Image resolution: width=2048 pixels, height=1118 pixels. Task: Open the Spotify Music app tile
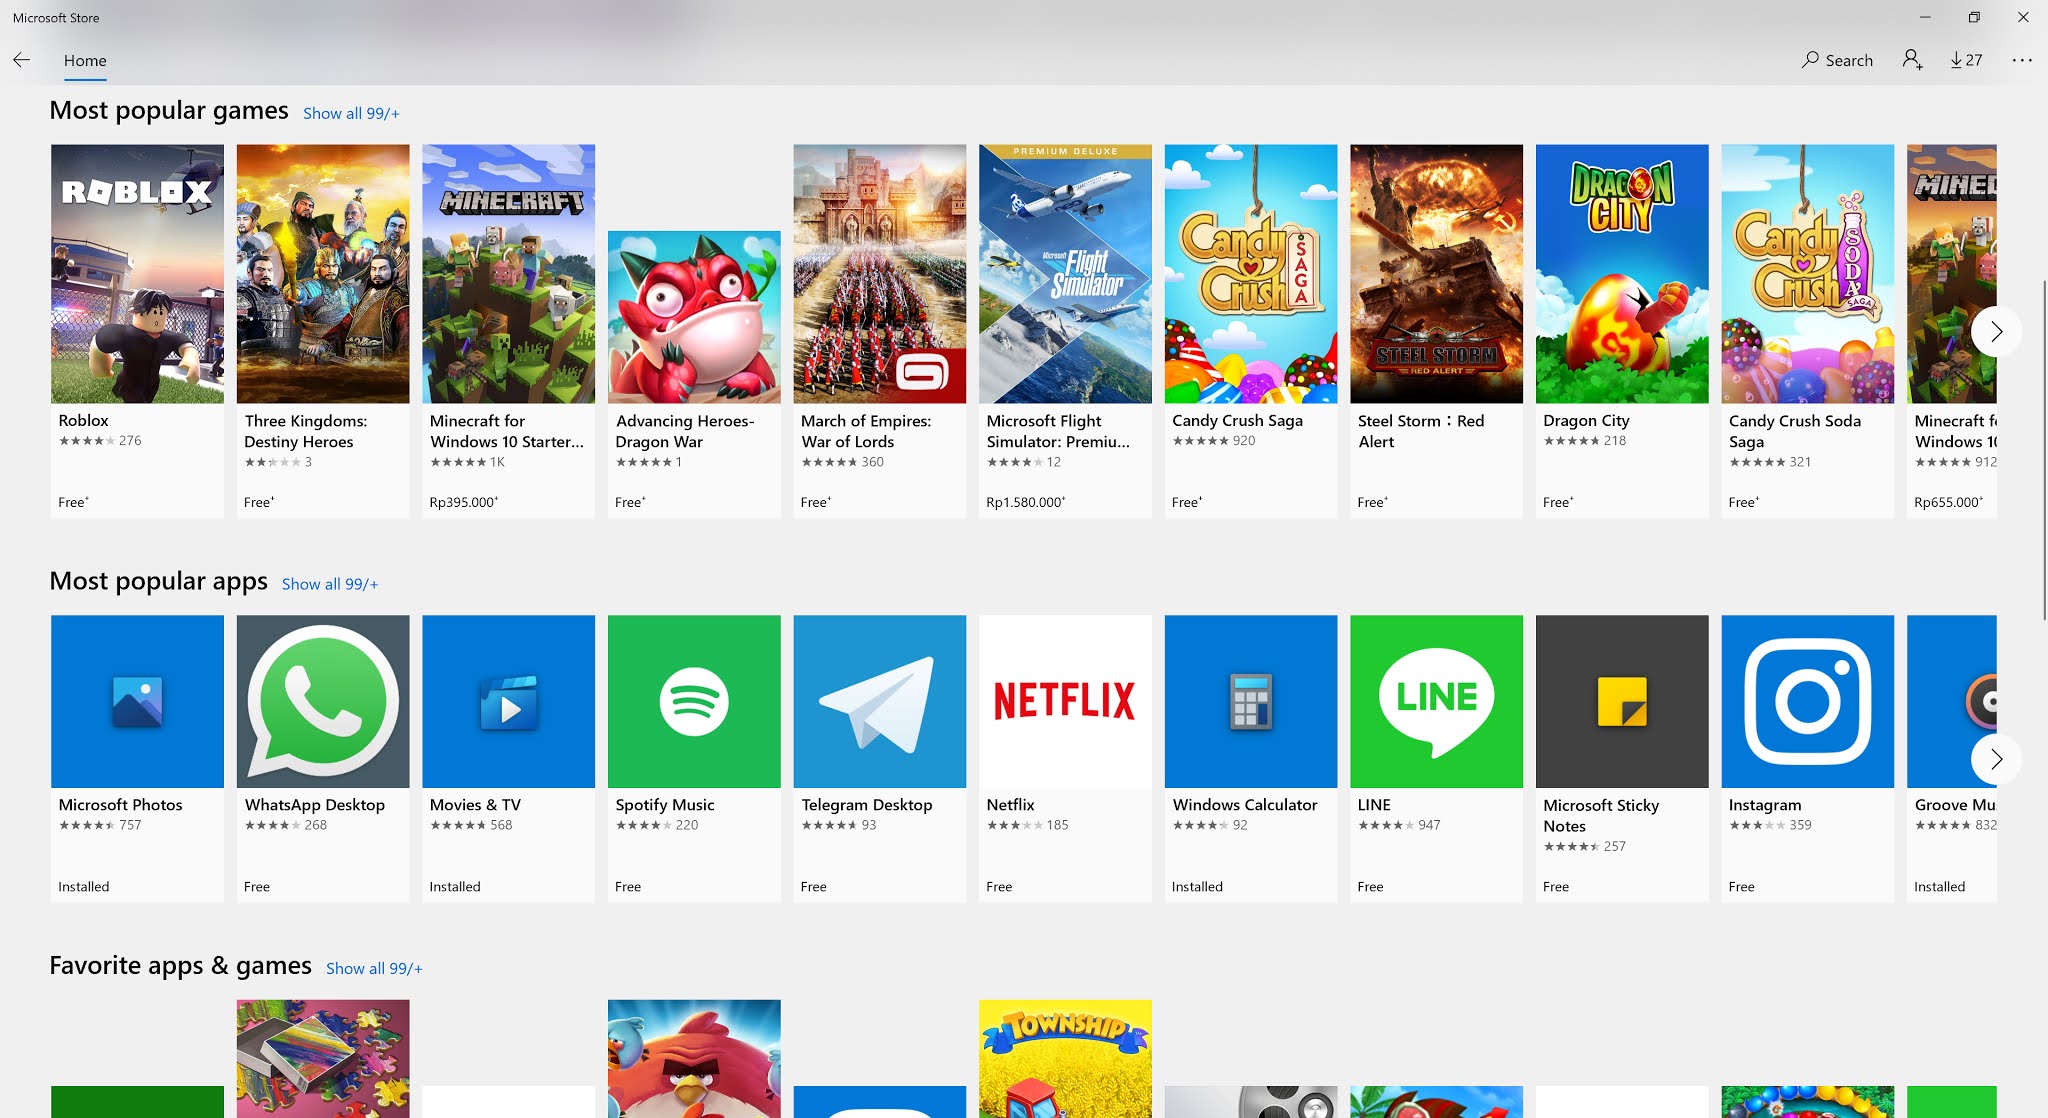click(x=694, y=701)
